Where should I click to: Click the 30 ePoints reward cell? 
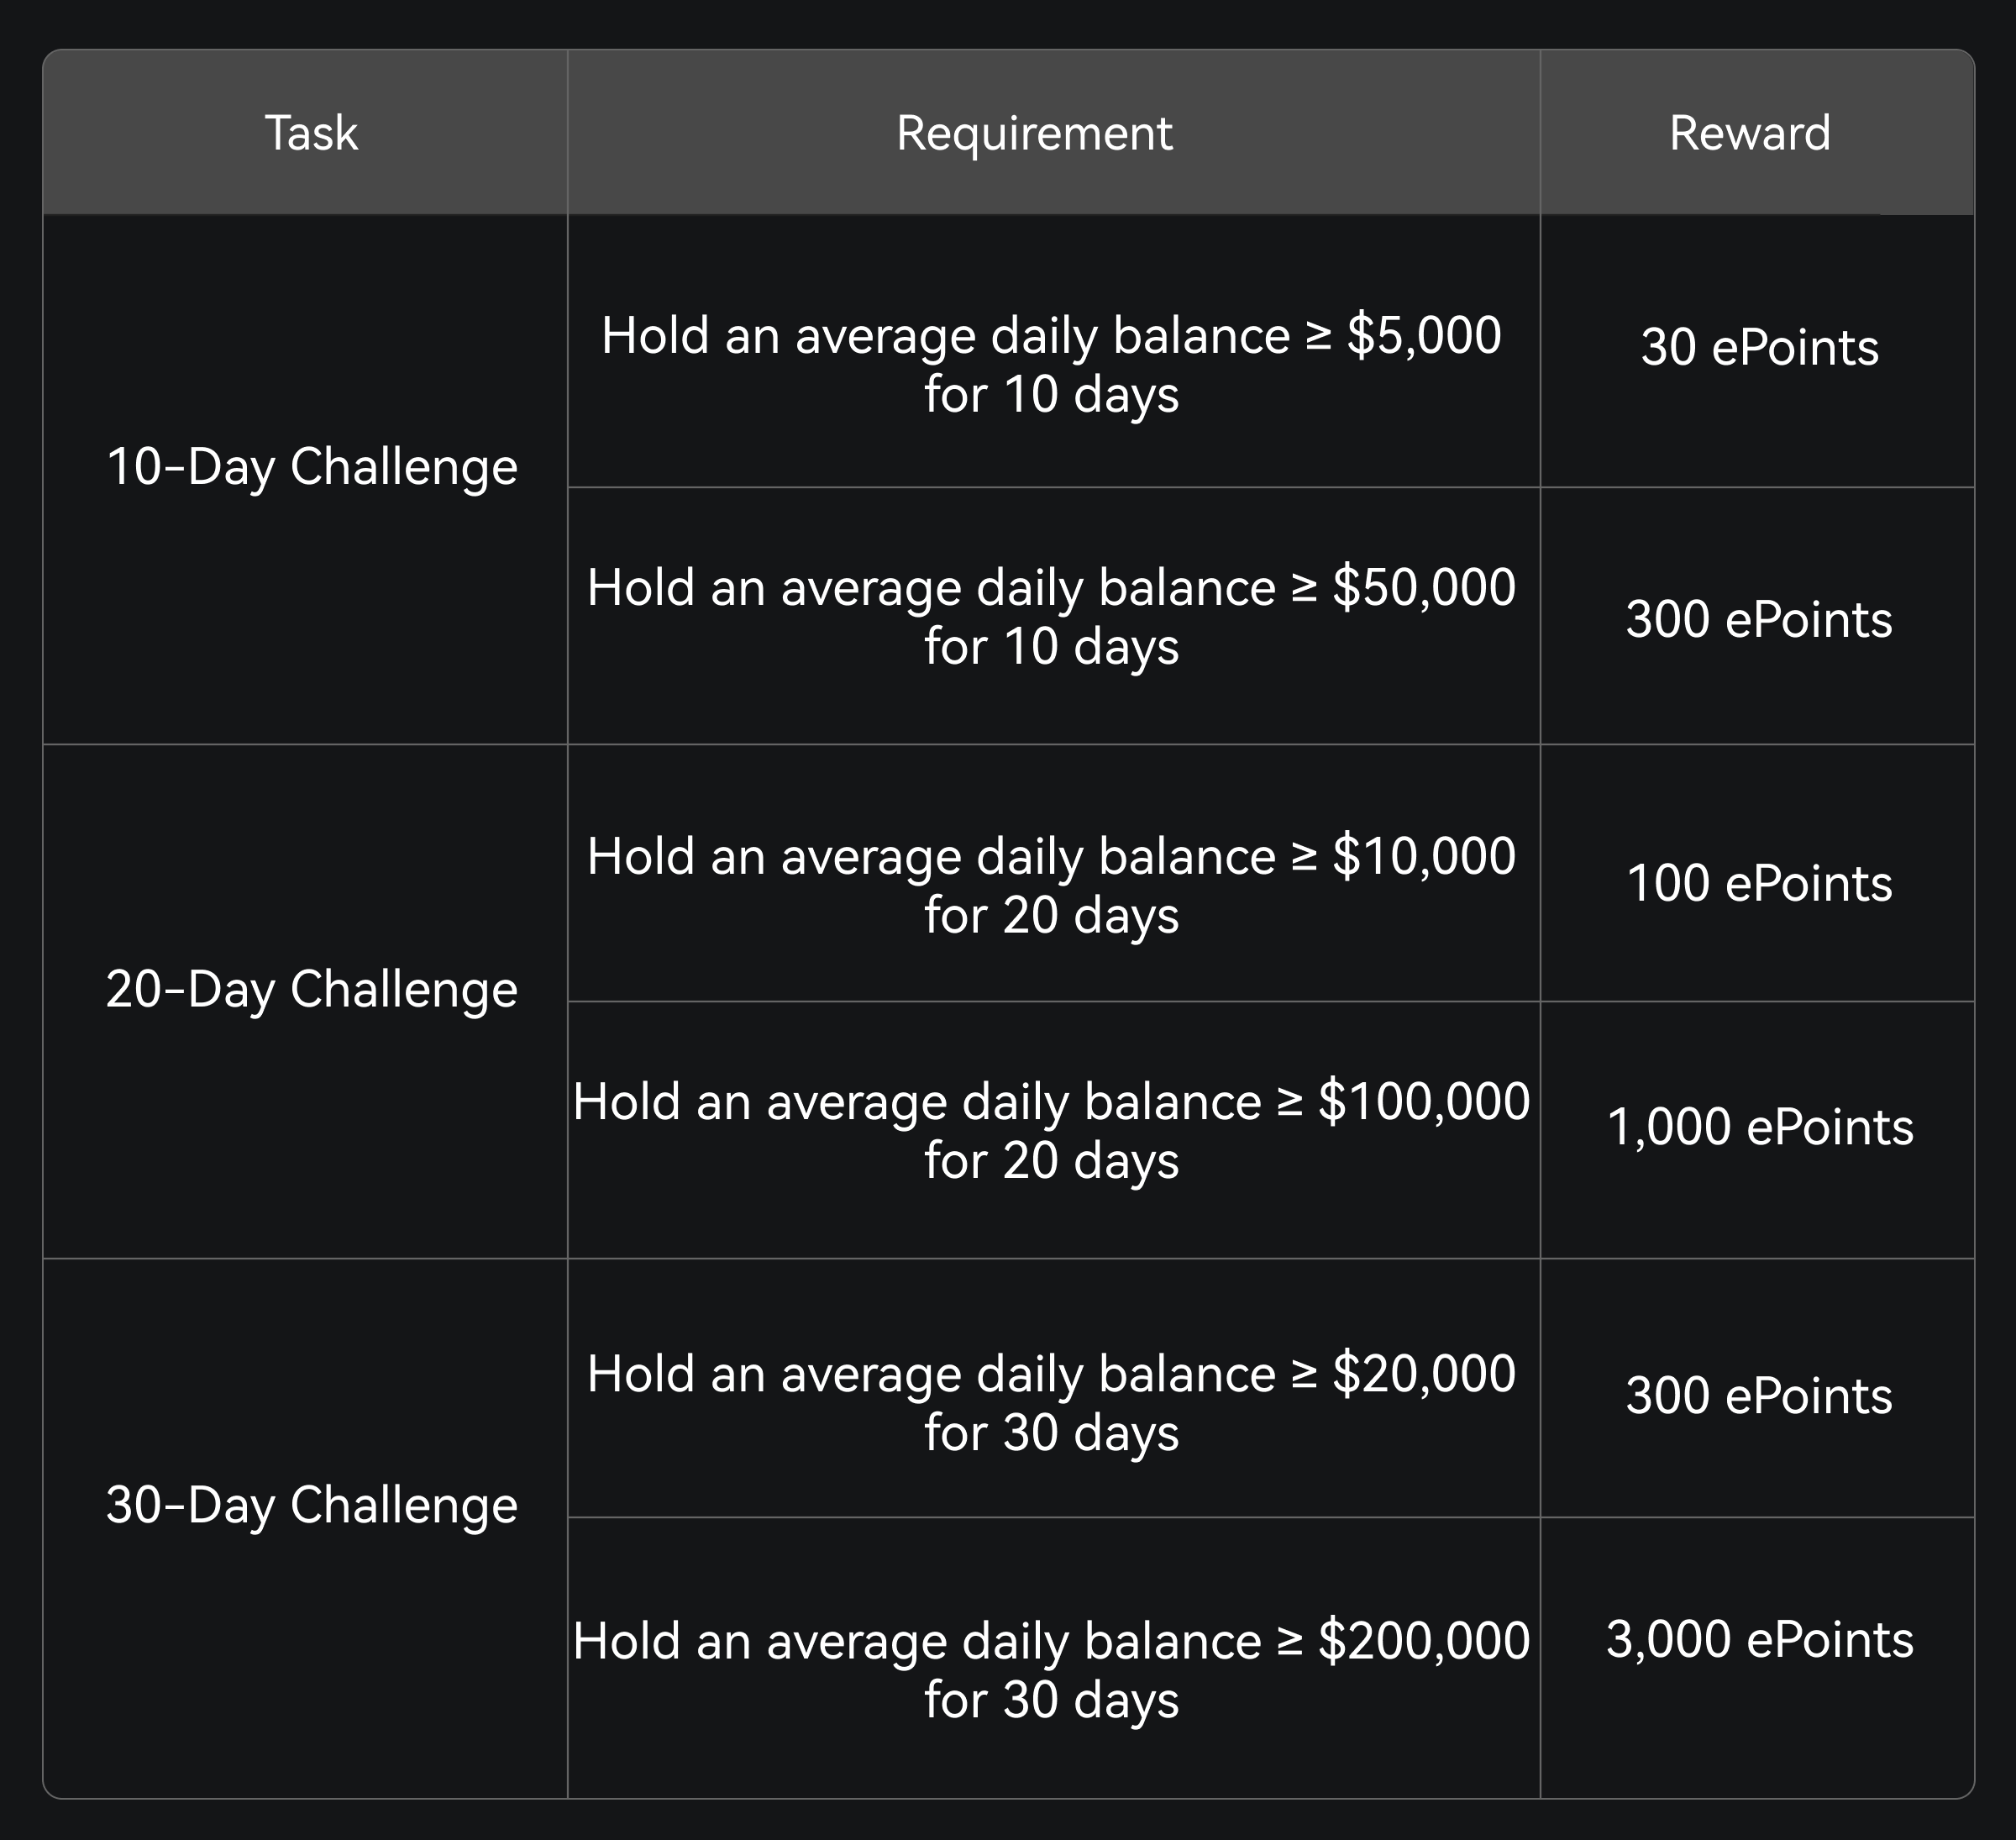(1759, 347)
